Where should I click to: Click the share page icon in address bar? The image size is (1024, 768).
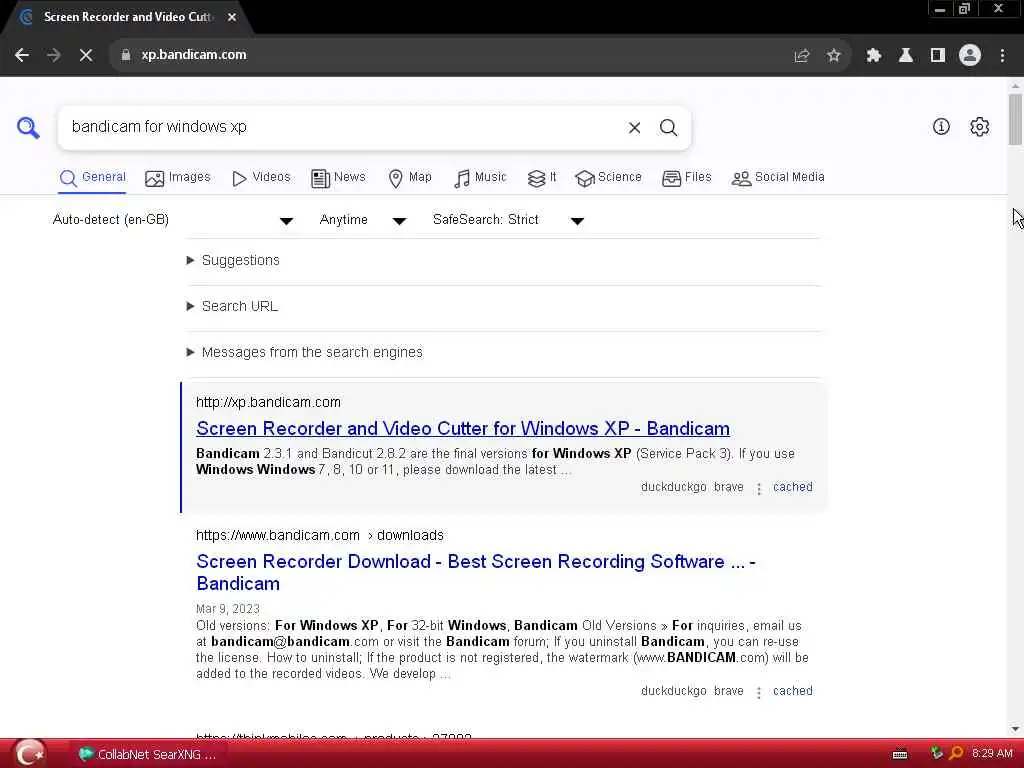(801, 56)
